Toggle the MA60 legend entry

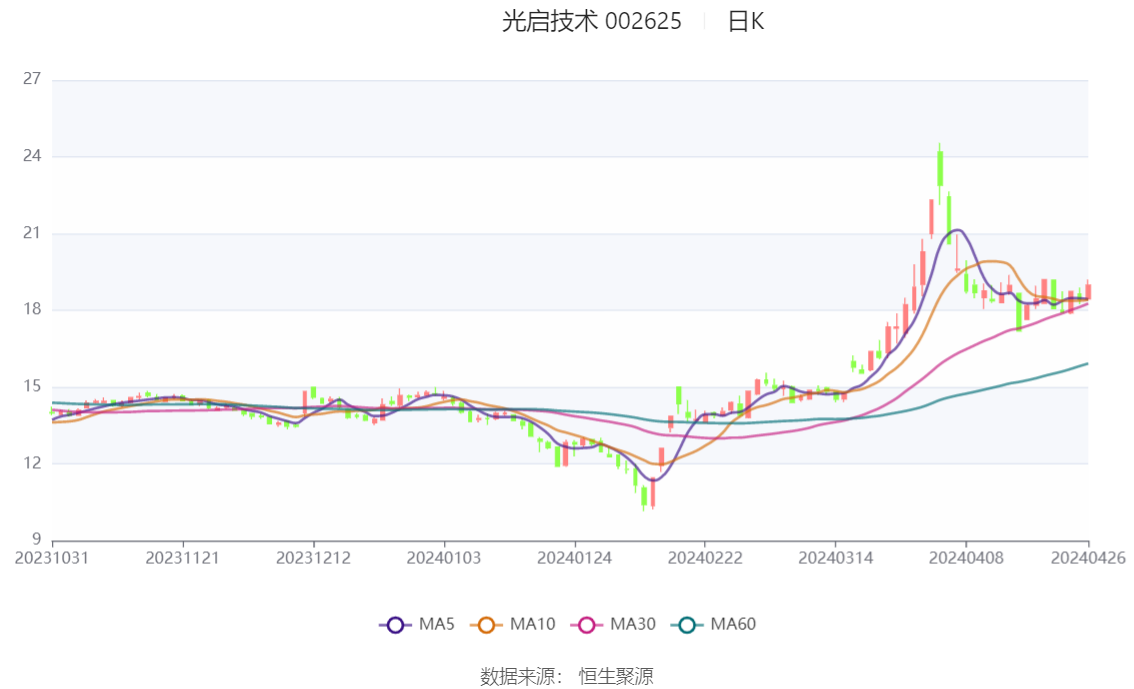click(x=714, y=624)
